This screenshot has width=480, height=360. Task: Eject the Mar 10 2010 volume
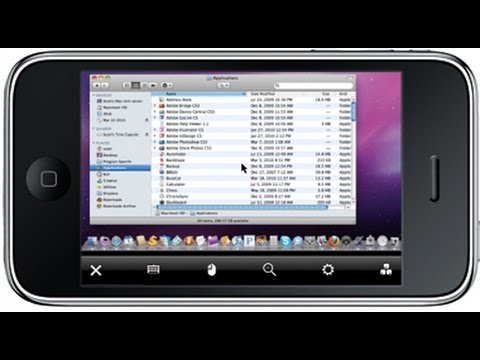[147, 120]
